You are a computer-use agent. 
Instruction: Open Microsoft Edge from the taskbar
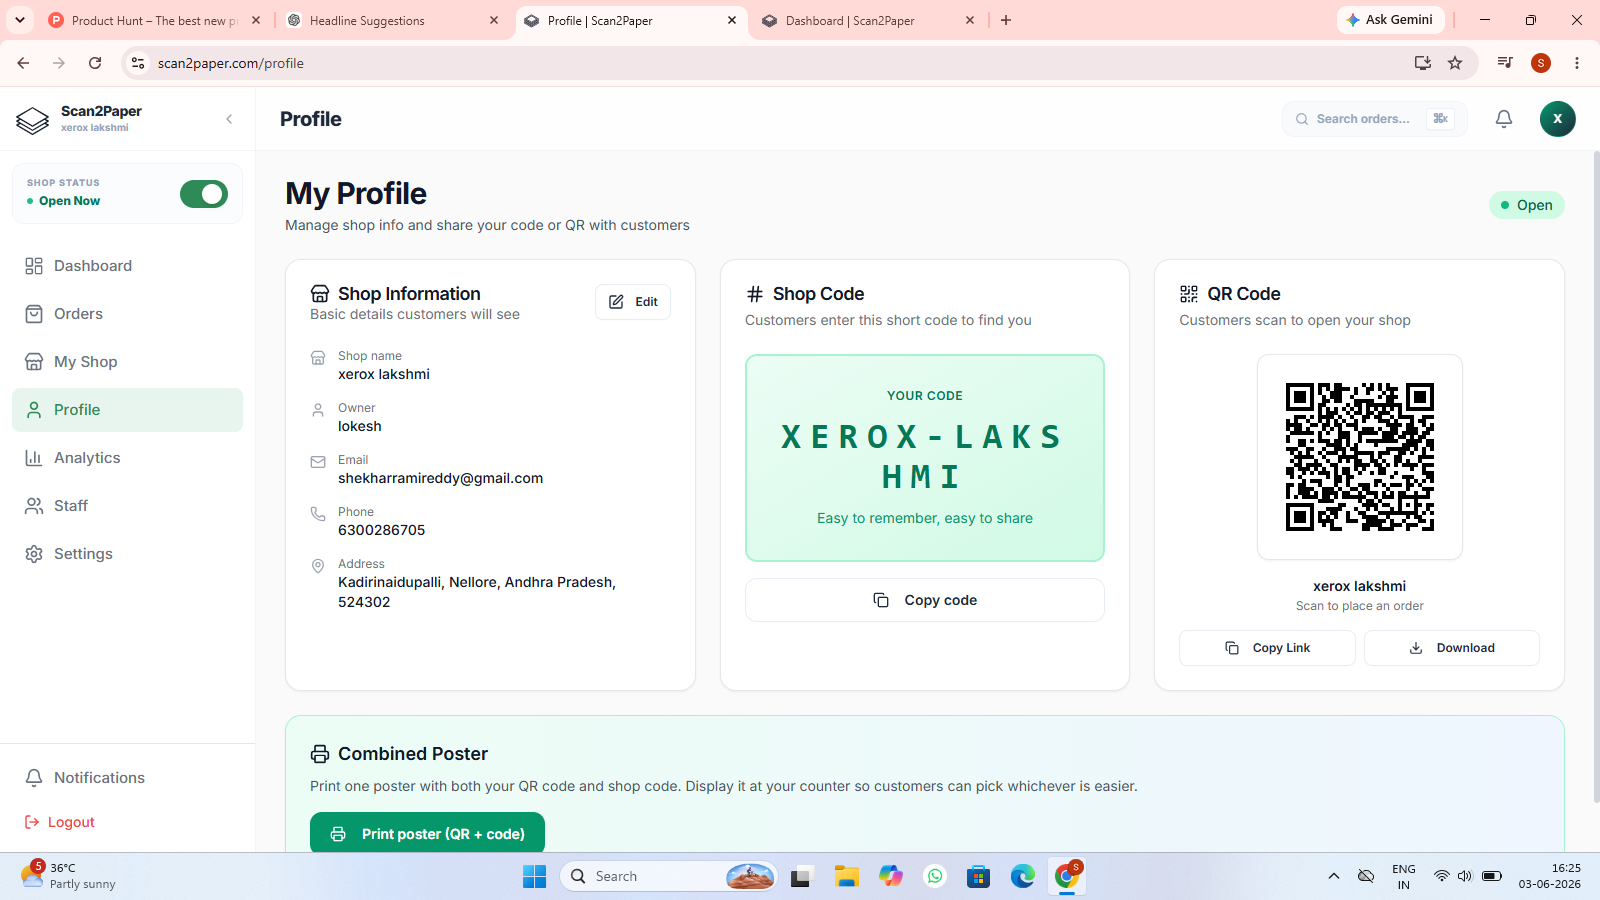click(x=1022, y=877)
